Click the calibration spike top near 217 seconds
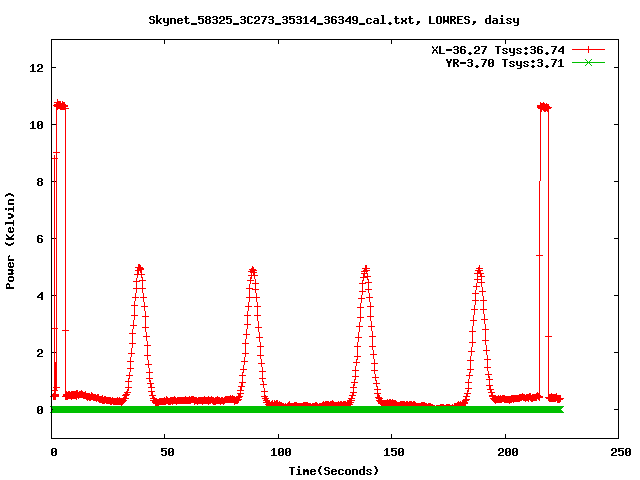The width and height of the screenshot is (640, 480). pos(544,107)
